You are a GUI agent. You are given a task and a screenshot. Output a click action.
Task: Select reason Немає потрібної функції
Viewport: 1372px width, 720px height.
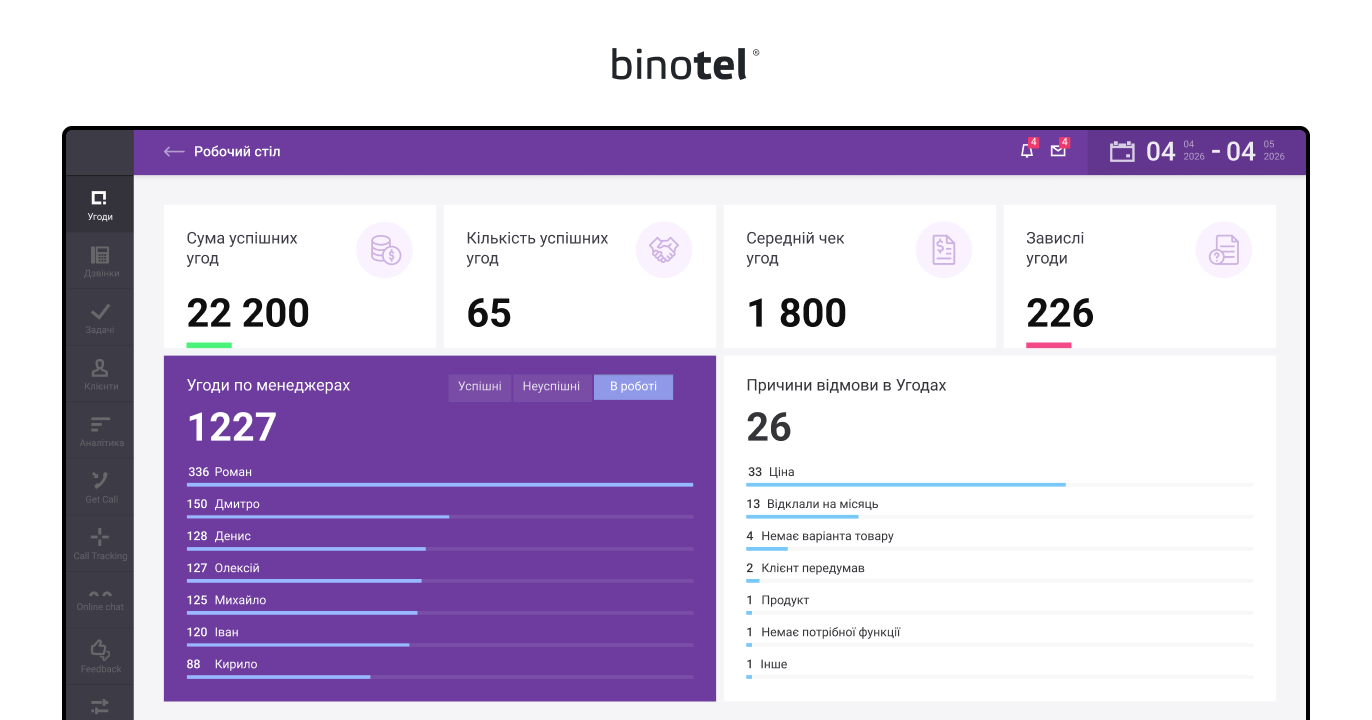coord(999,636)
